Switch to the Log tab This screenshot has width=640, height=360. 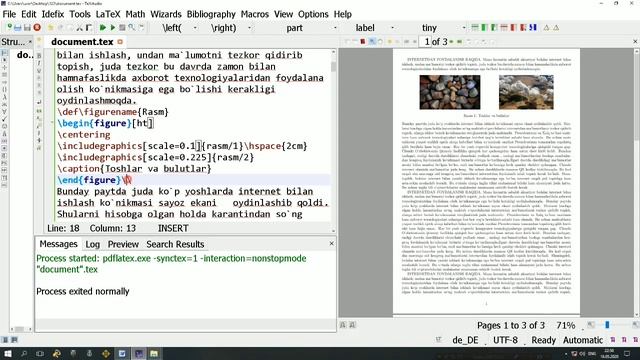[x=93, y=244]
